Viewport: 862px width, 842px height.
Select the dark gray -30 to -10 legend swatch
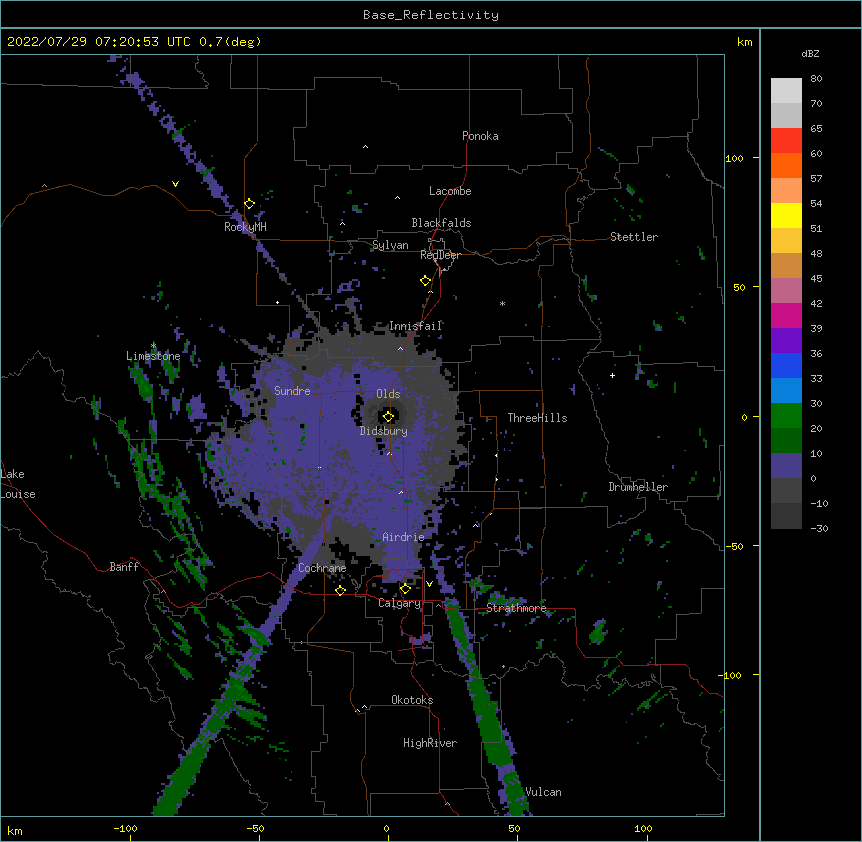[x=786, y=516]
